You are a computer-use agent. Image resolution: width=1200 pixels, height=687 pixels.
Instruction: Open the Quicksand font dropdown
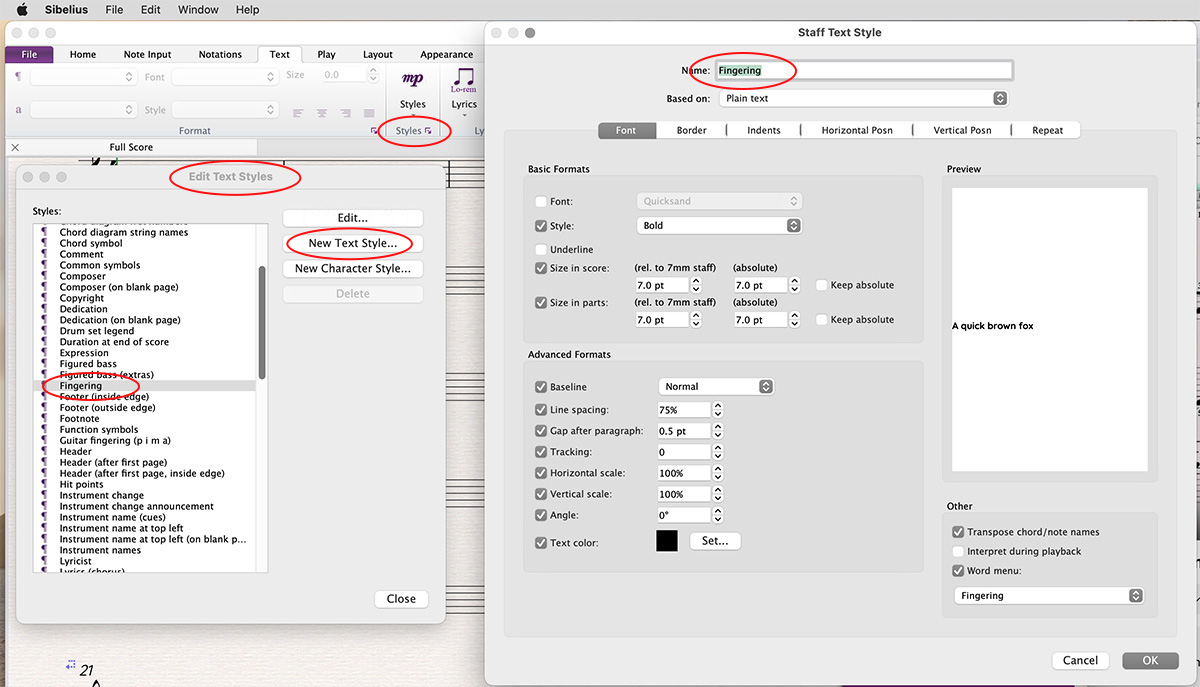719,201
